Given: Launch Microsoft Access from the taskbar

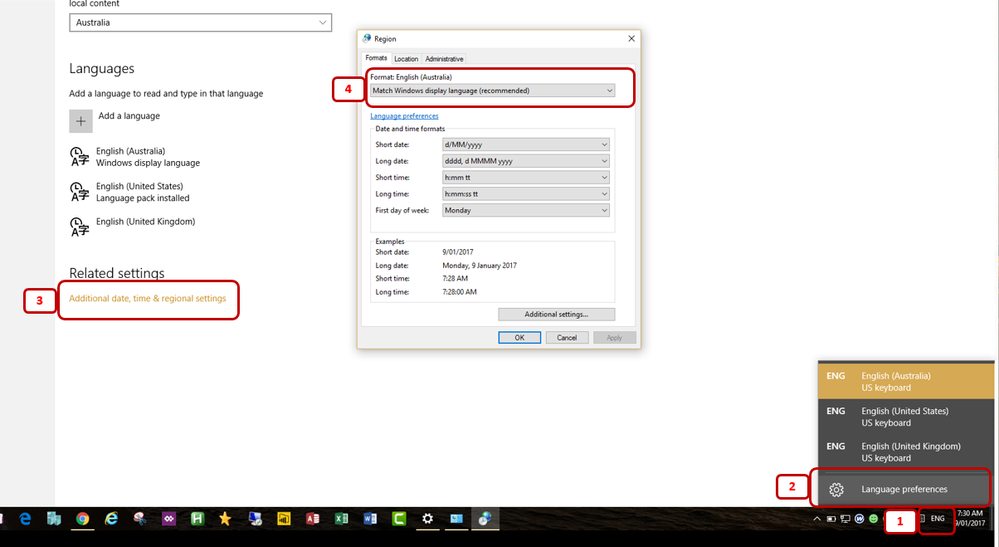Looking at the screenshot, I should coord(313,519).
